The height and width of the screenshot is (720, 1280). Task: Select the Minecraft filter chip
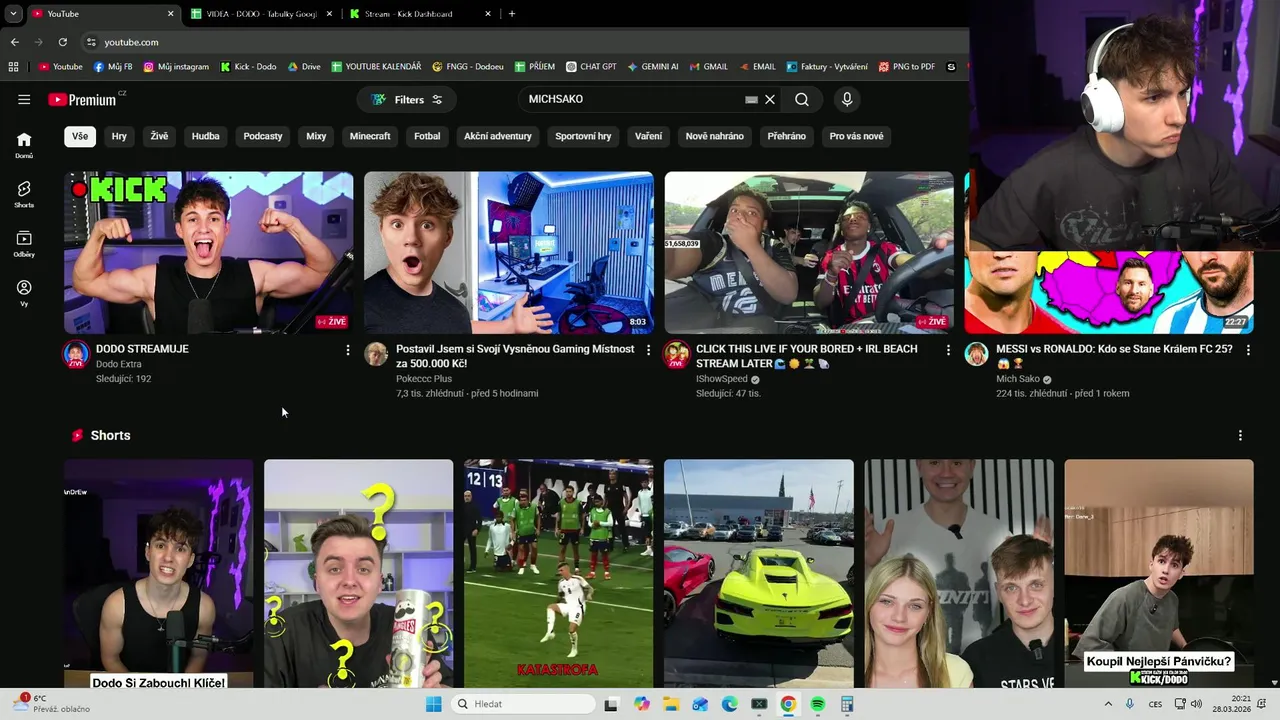click(x=370, y=136)
